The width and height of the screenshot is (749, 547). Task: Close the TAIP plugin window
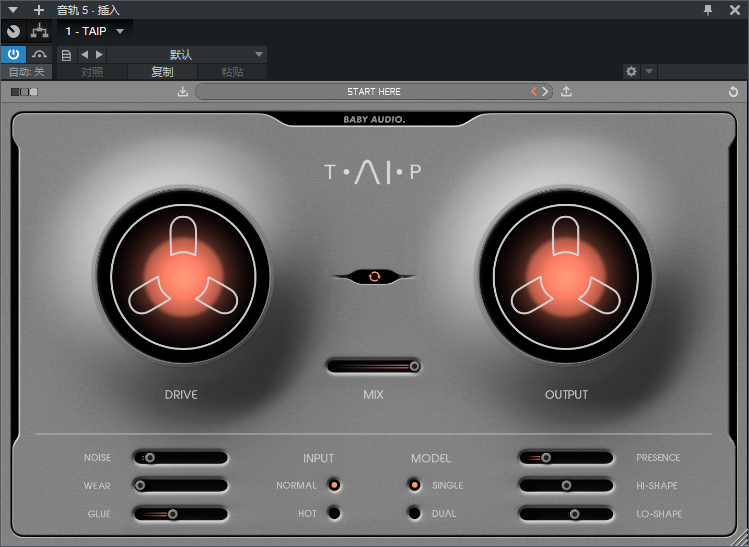pyautogui.click(x=735, y=10)
